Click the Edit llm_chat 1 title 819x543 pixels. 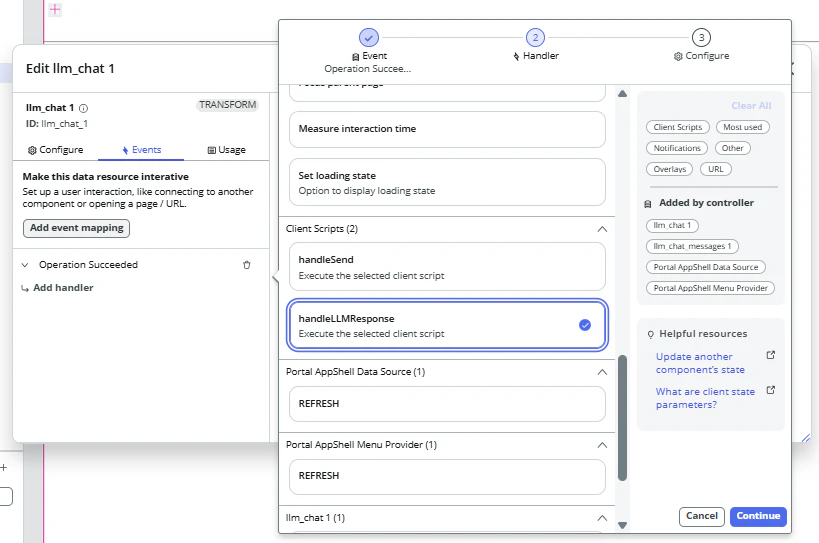click(x=70, y=68)
